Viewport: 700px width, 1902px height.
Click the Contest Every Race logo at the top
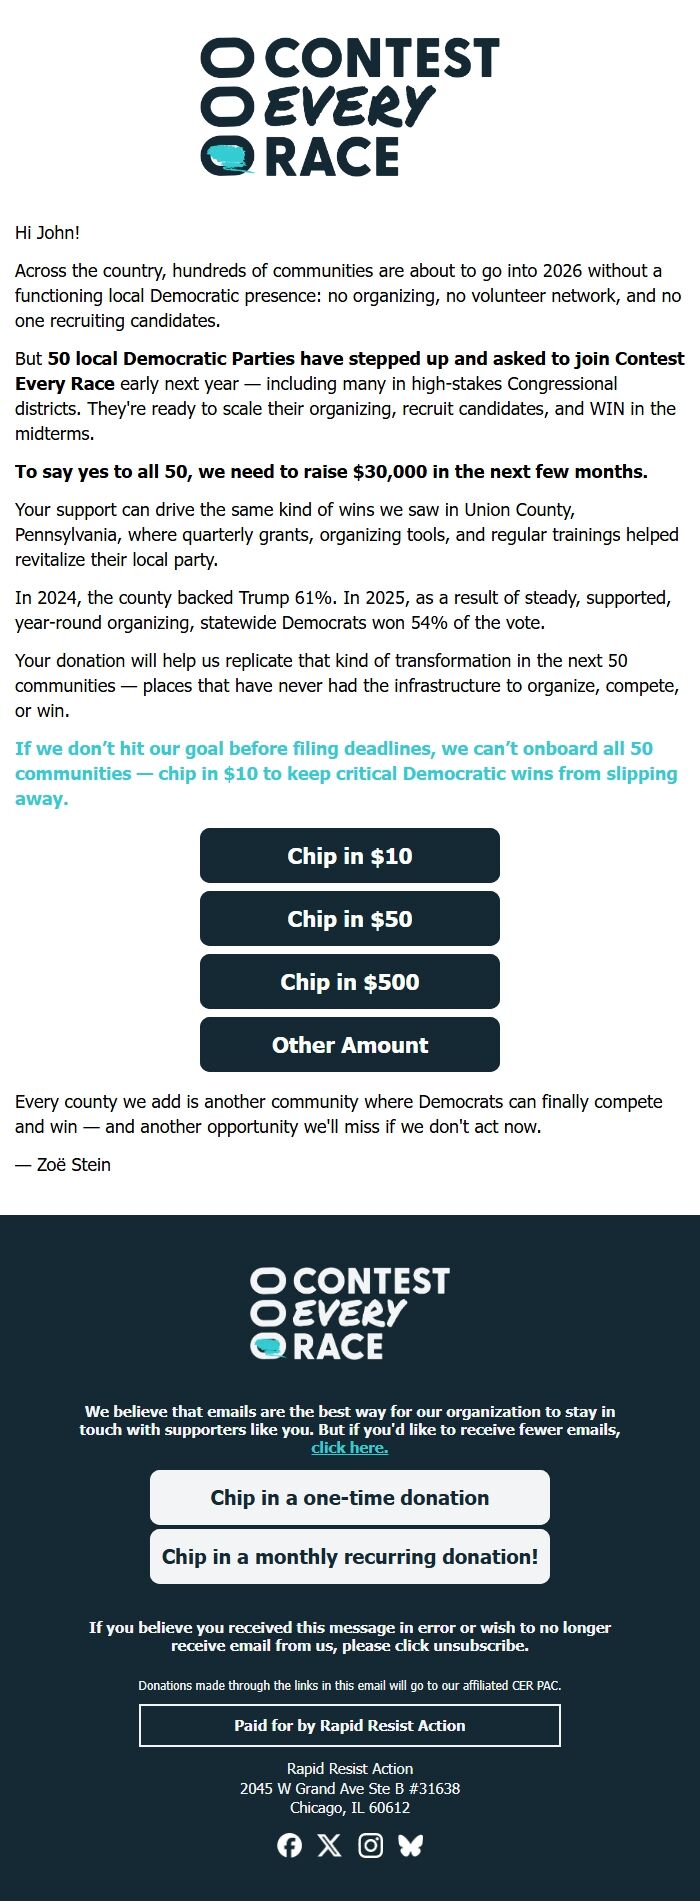click(x=350, y=105)
